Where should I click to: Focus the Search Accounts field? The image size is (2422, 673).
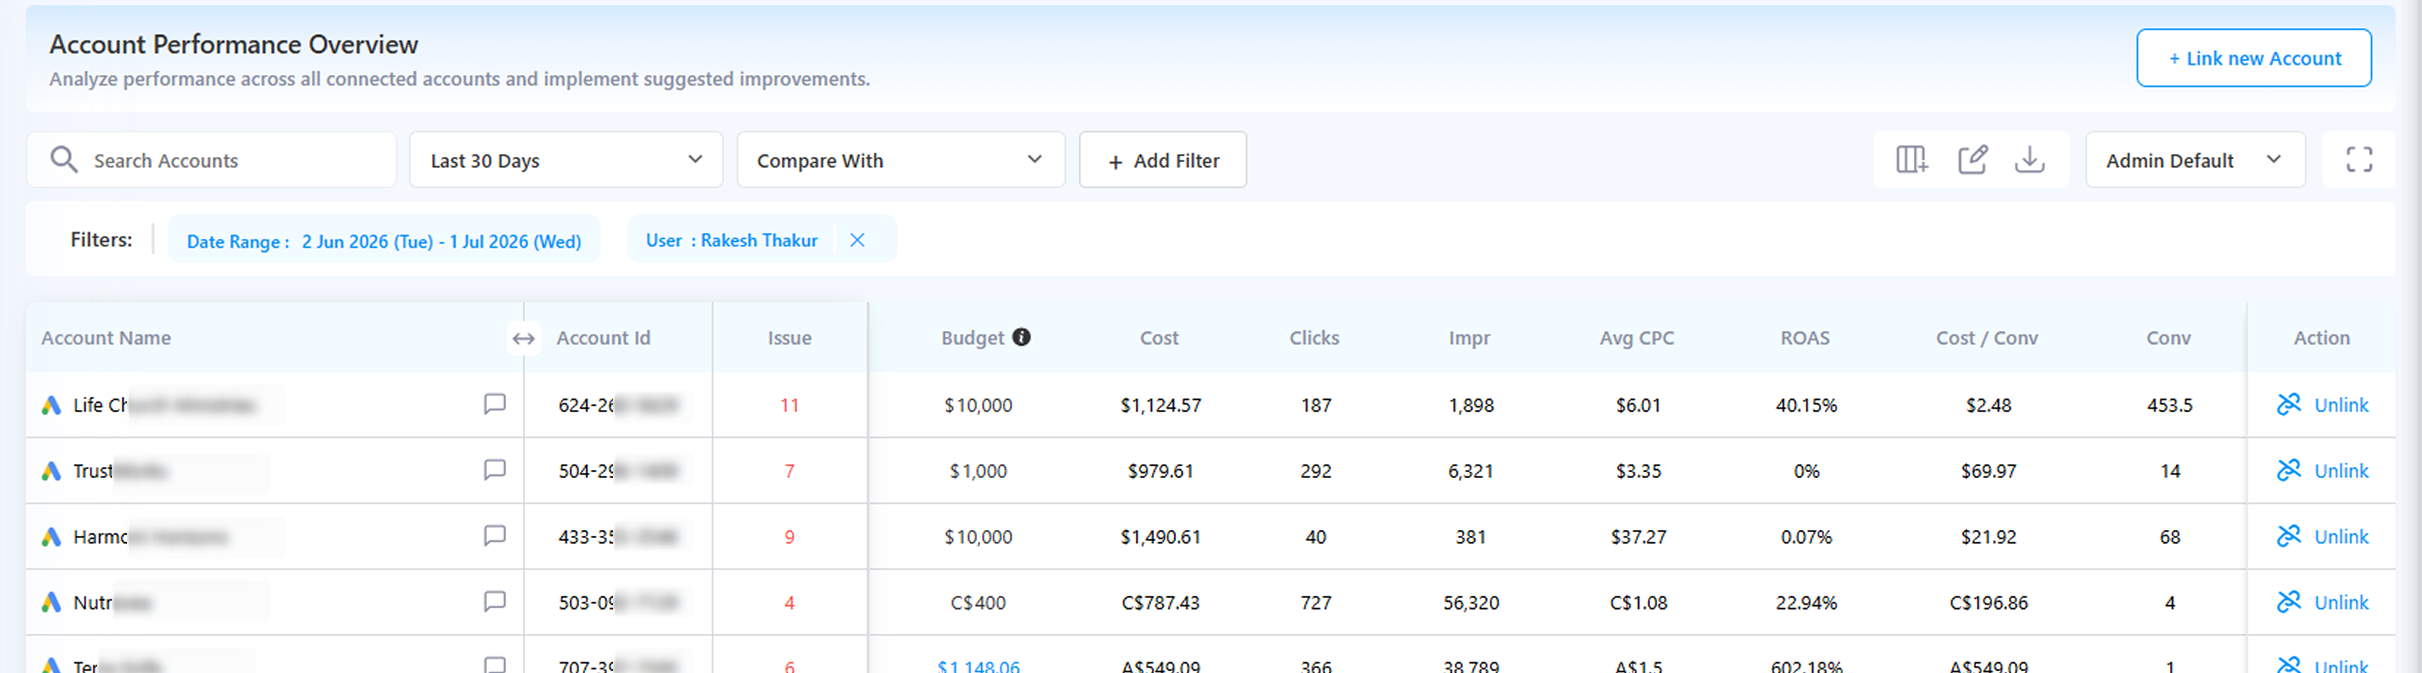pyautogui.click(x=212, y=159)
